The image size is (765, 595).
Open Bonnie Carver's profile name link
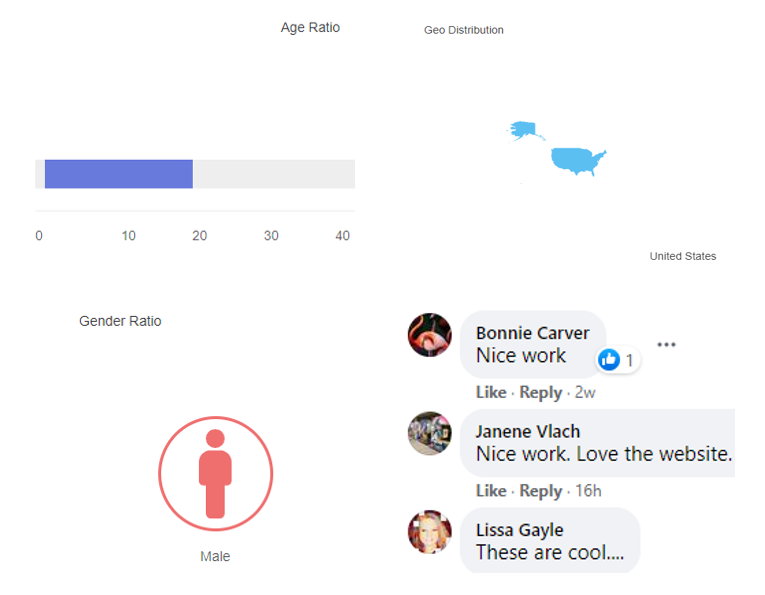coord(532,333)
